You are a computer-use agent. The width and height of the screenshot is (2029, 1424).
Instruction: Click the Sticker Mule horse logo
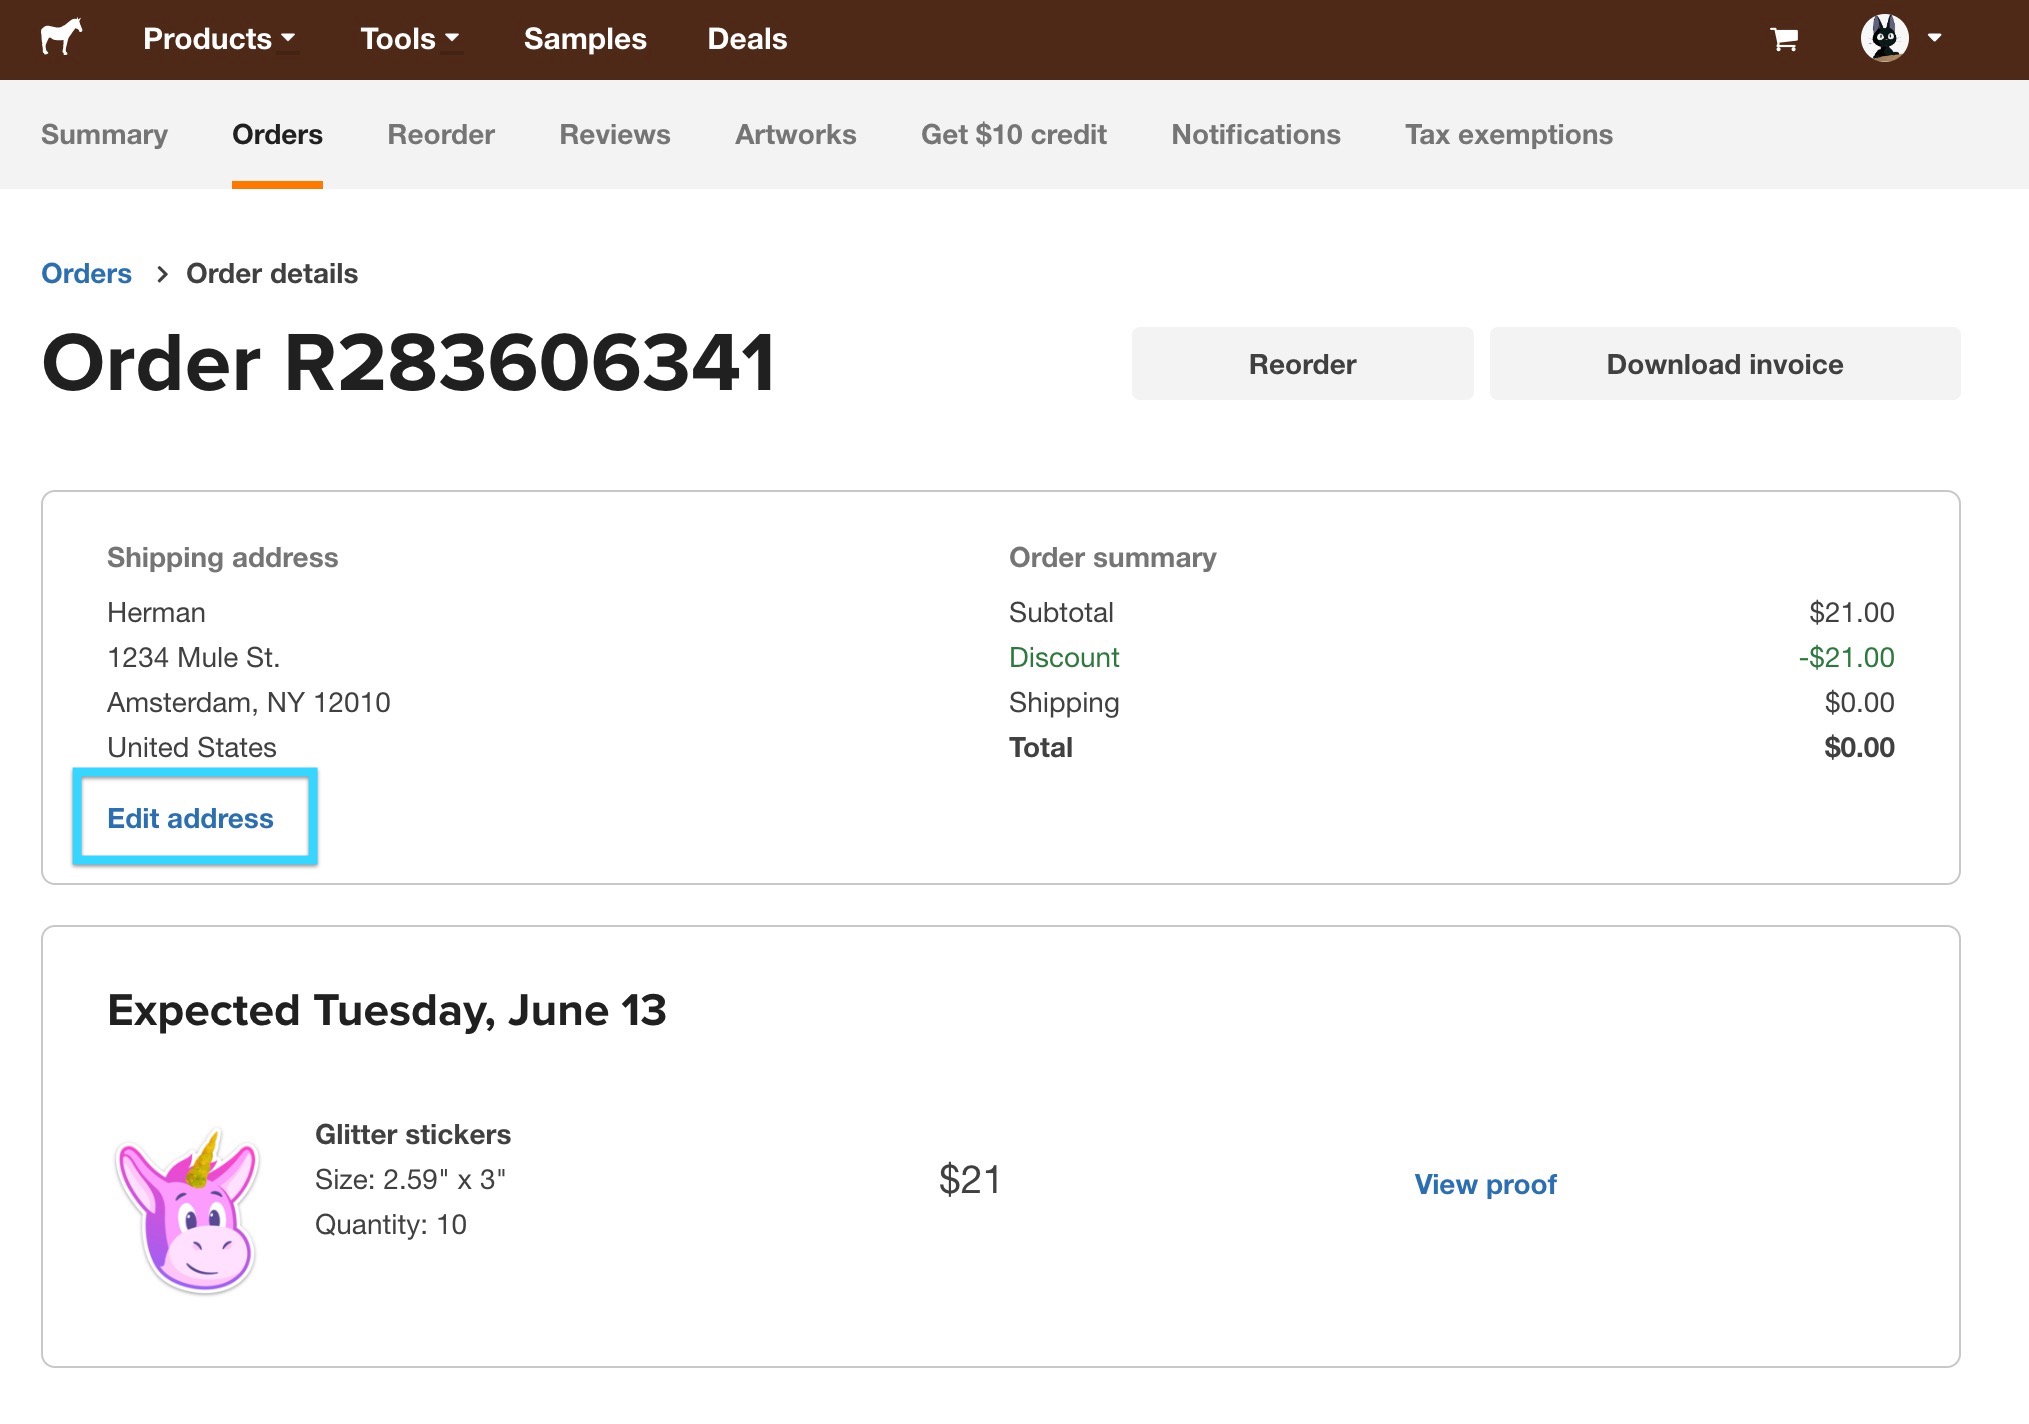tap(61, 38)
